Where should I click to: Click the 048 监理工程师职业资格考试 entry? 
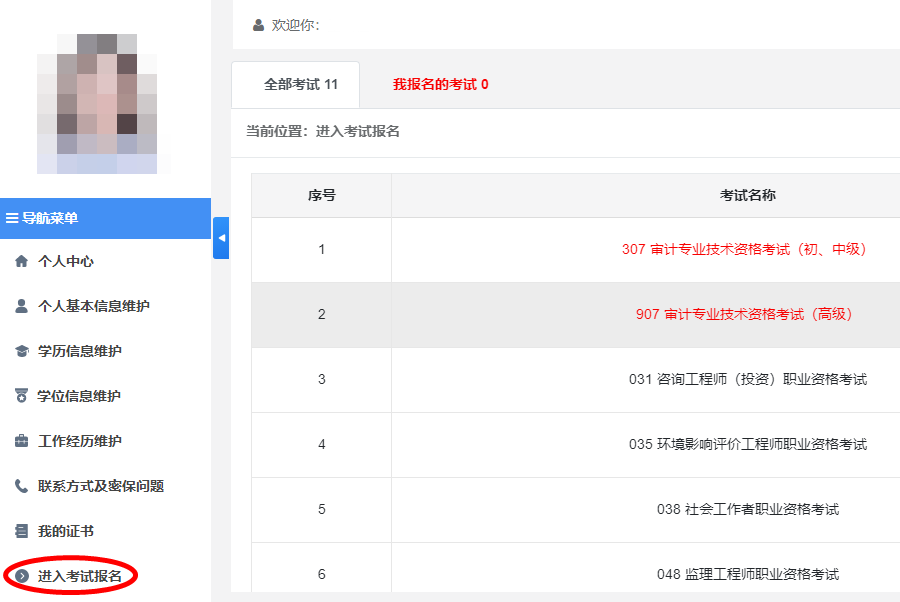tap(747, 574)
